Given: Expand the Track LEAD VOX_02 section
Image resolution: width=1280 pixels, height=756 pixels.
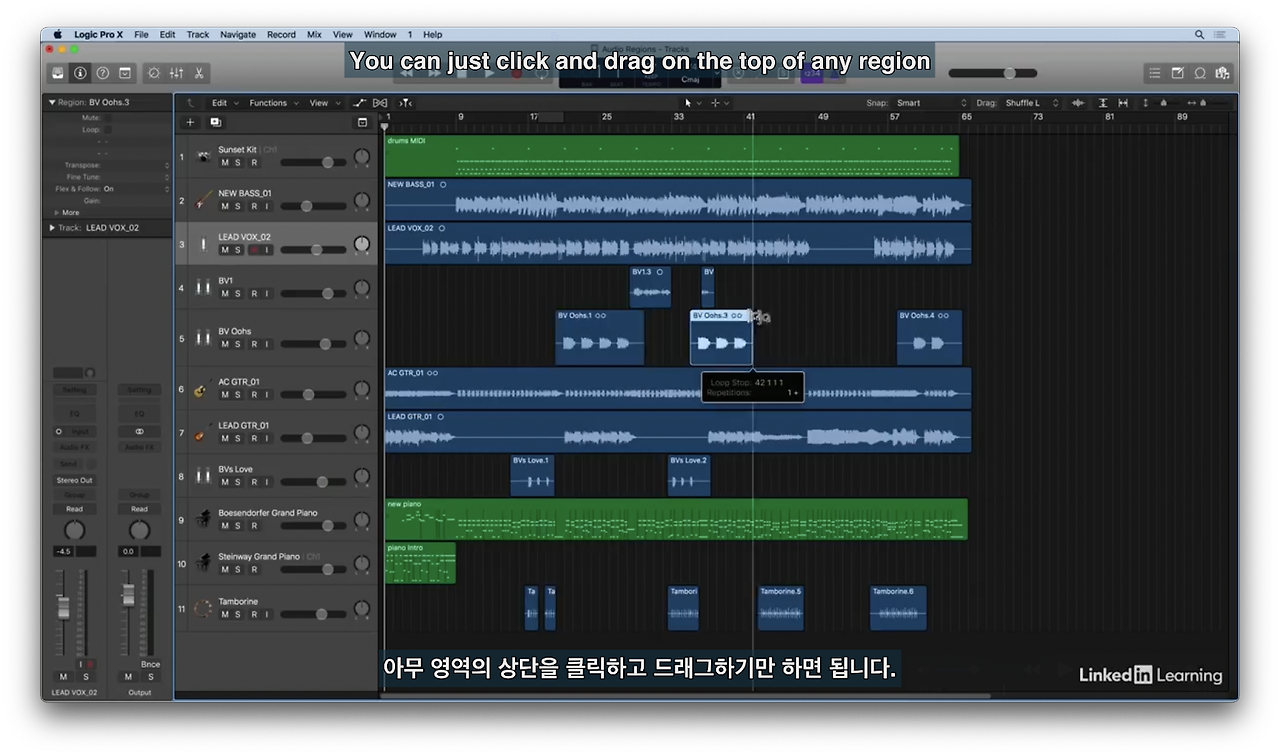Looking at the screenshot, I should [52, 228].
